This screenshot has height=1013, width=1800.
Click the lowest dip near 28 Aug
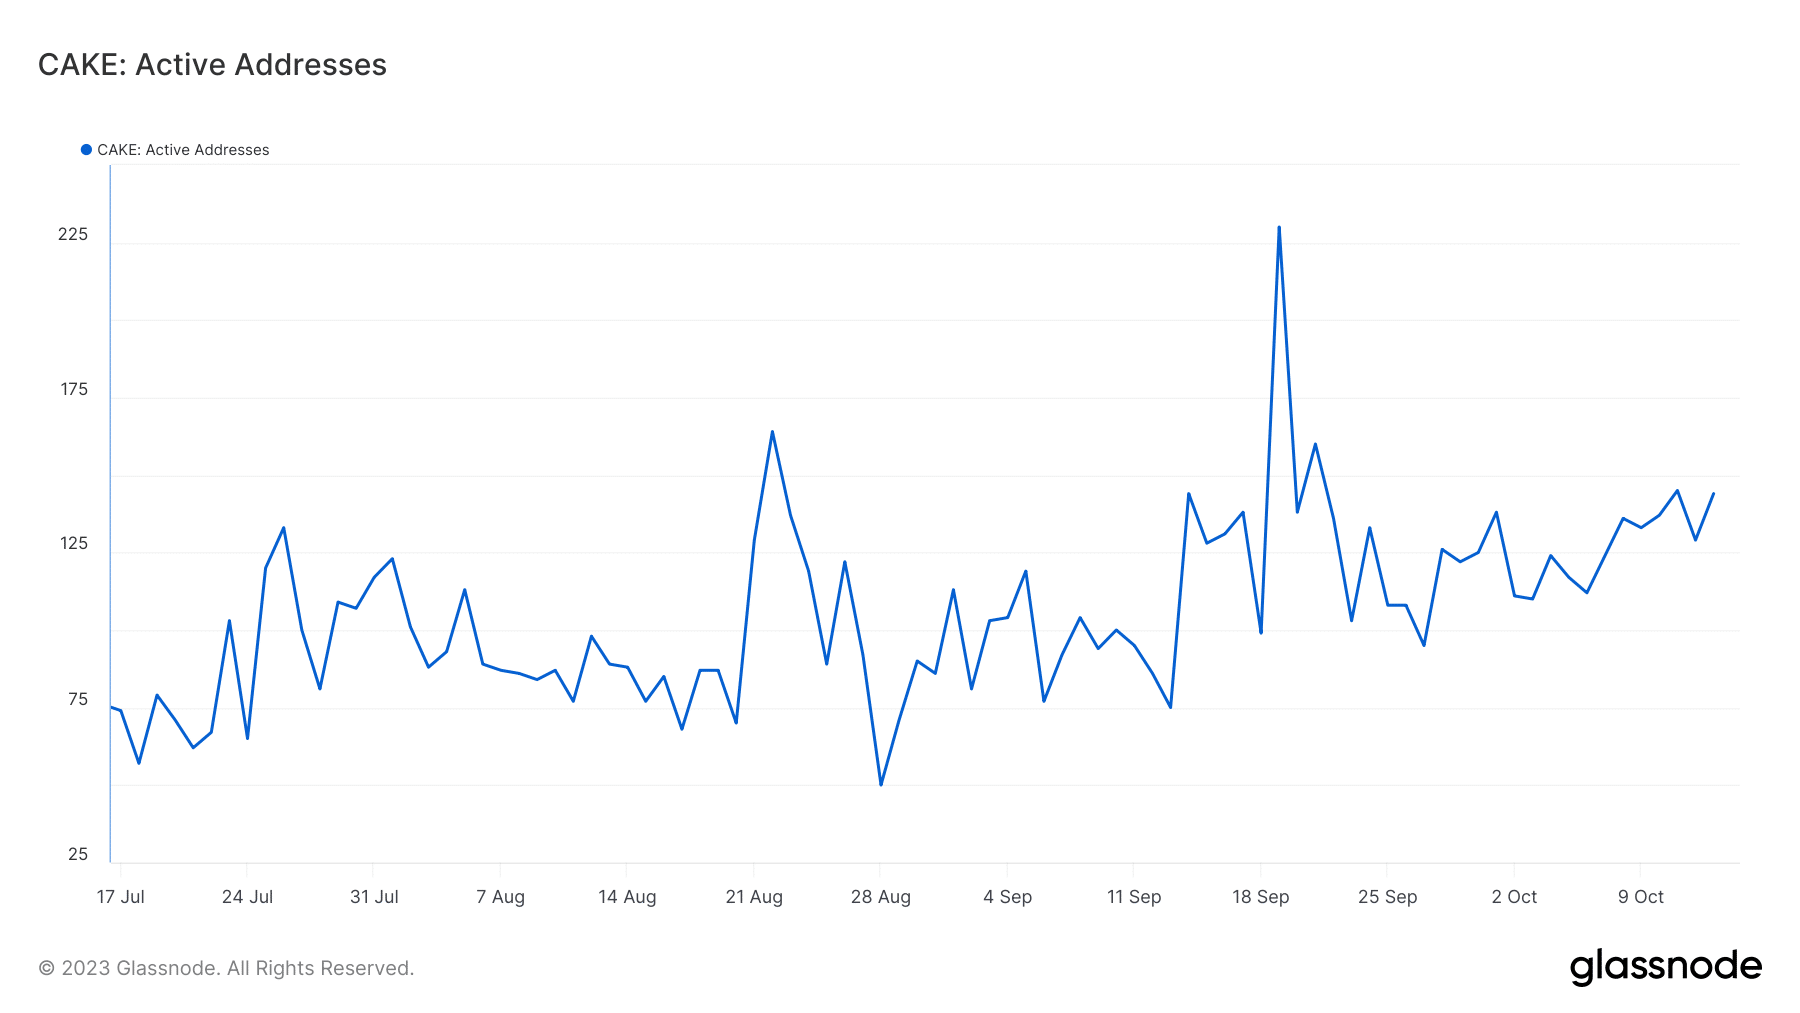[x=881, y=784]
